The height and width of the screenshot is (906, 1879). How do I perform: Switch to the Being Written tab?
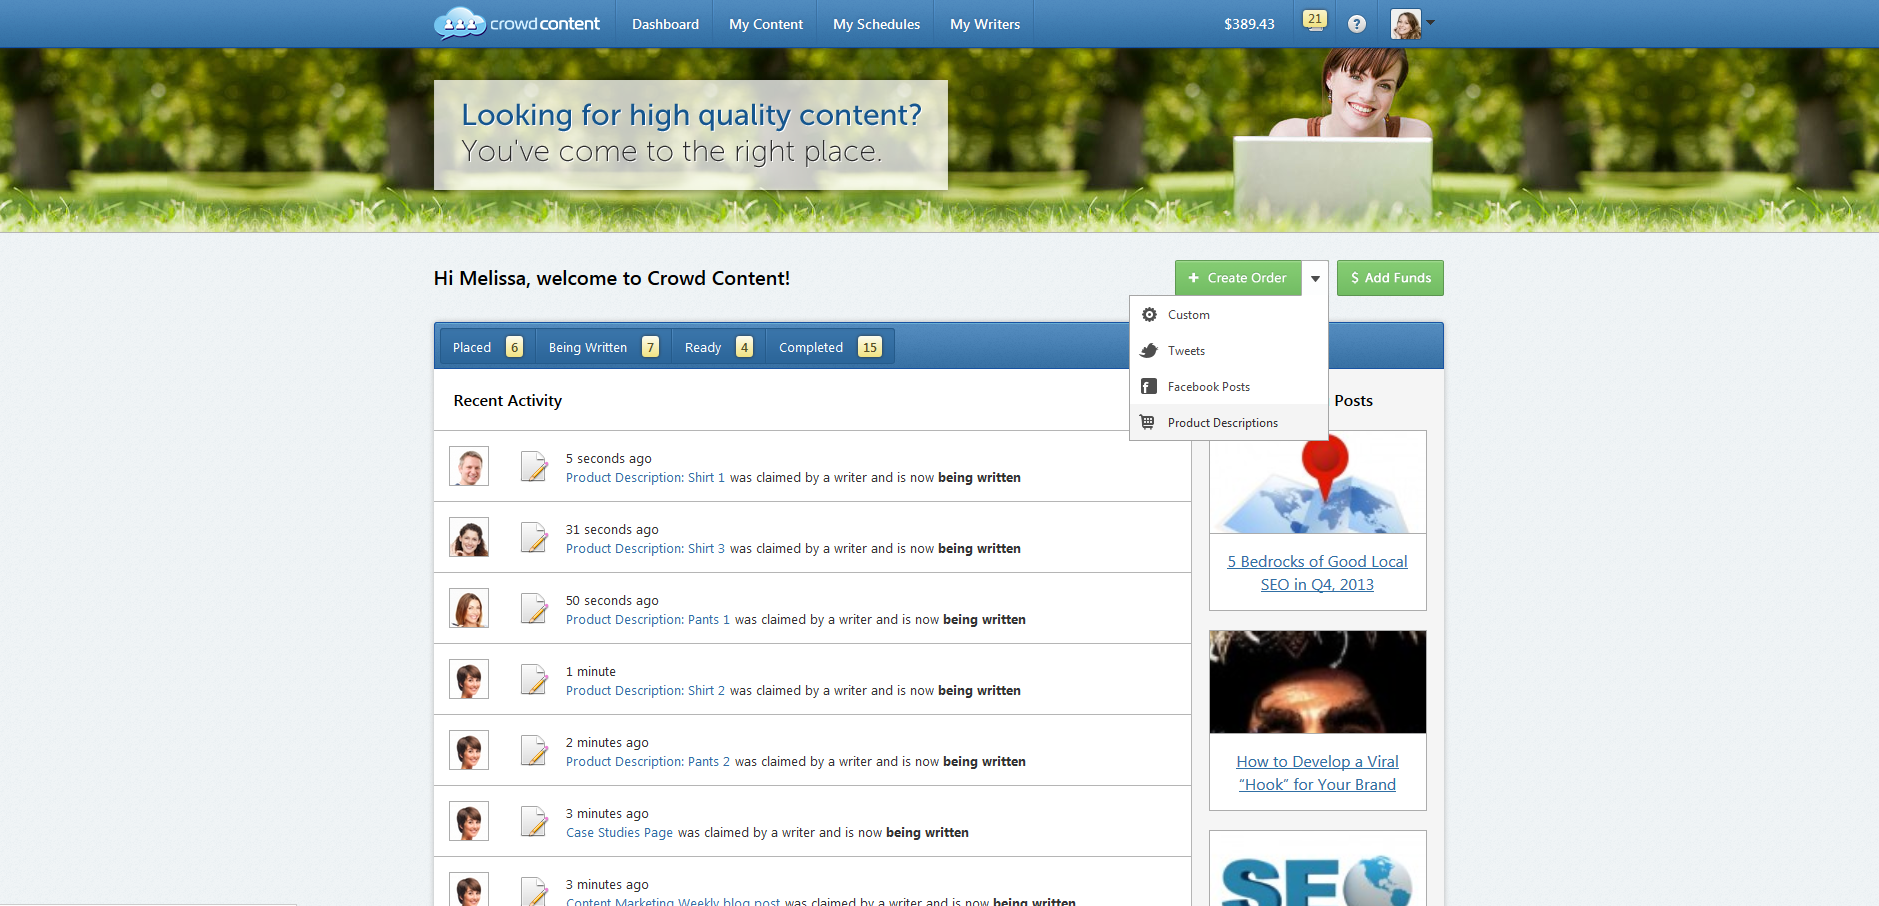point(602,347)
